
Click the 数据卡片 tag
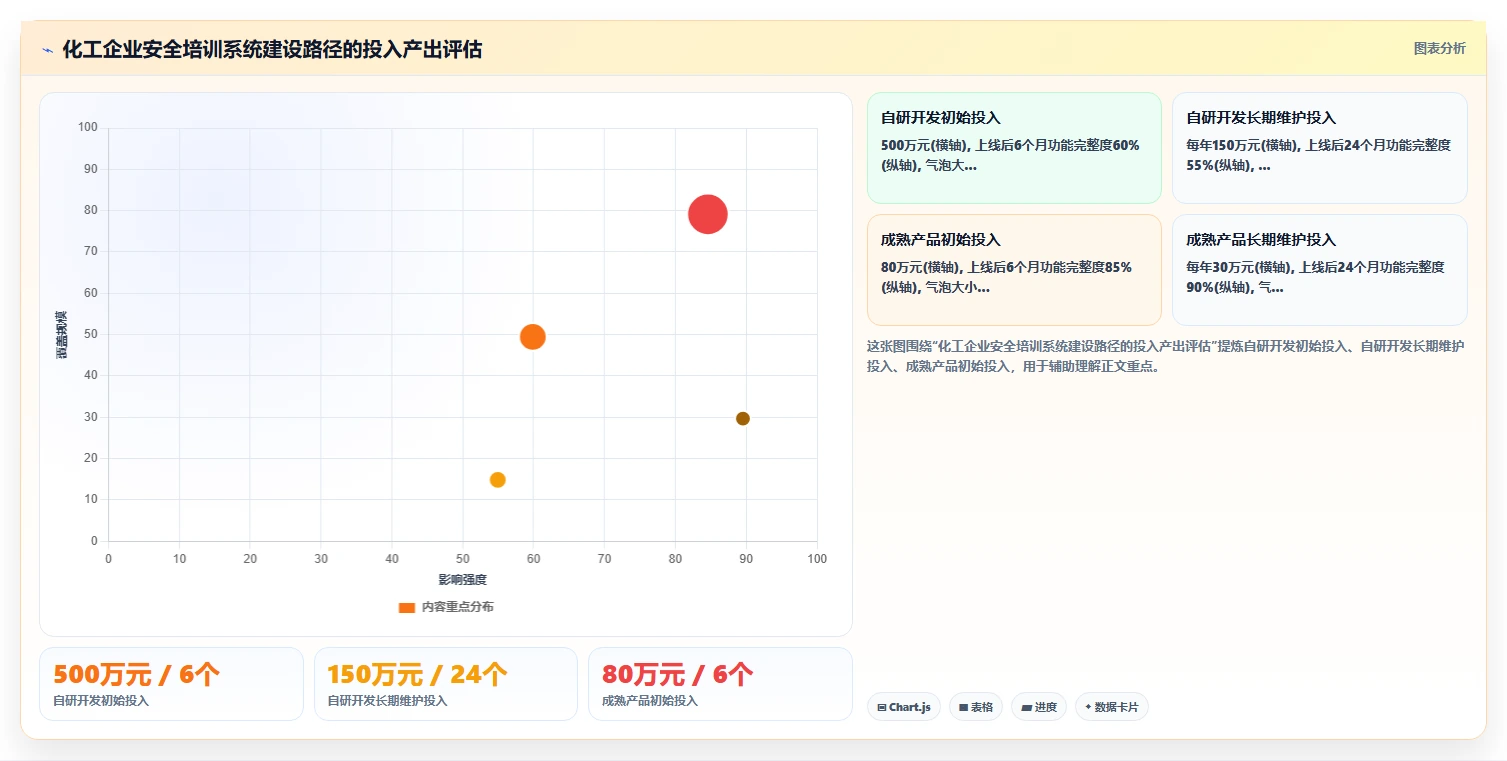click(1112, 707)
